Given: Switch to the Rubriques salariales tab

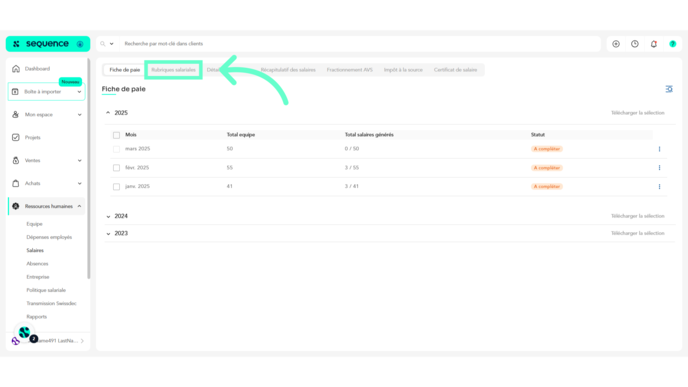Looking at the screenshot, I should (173, 70).
